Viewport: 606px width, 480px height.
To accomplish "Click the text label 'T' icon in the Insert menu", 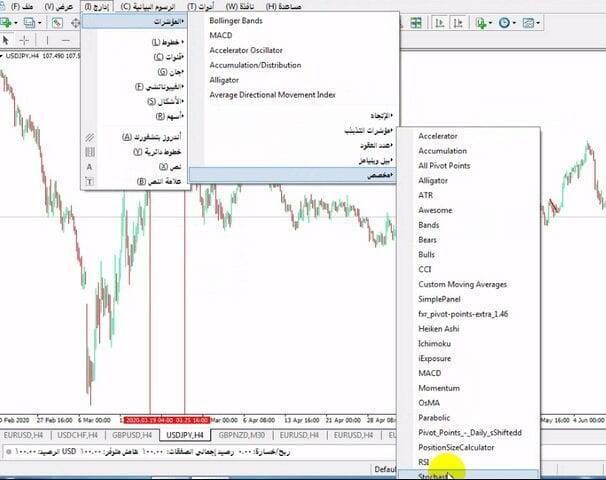I will pyautogui.click(x=90, y=182).
